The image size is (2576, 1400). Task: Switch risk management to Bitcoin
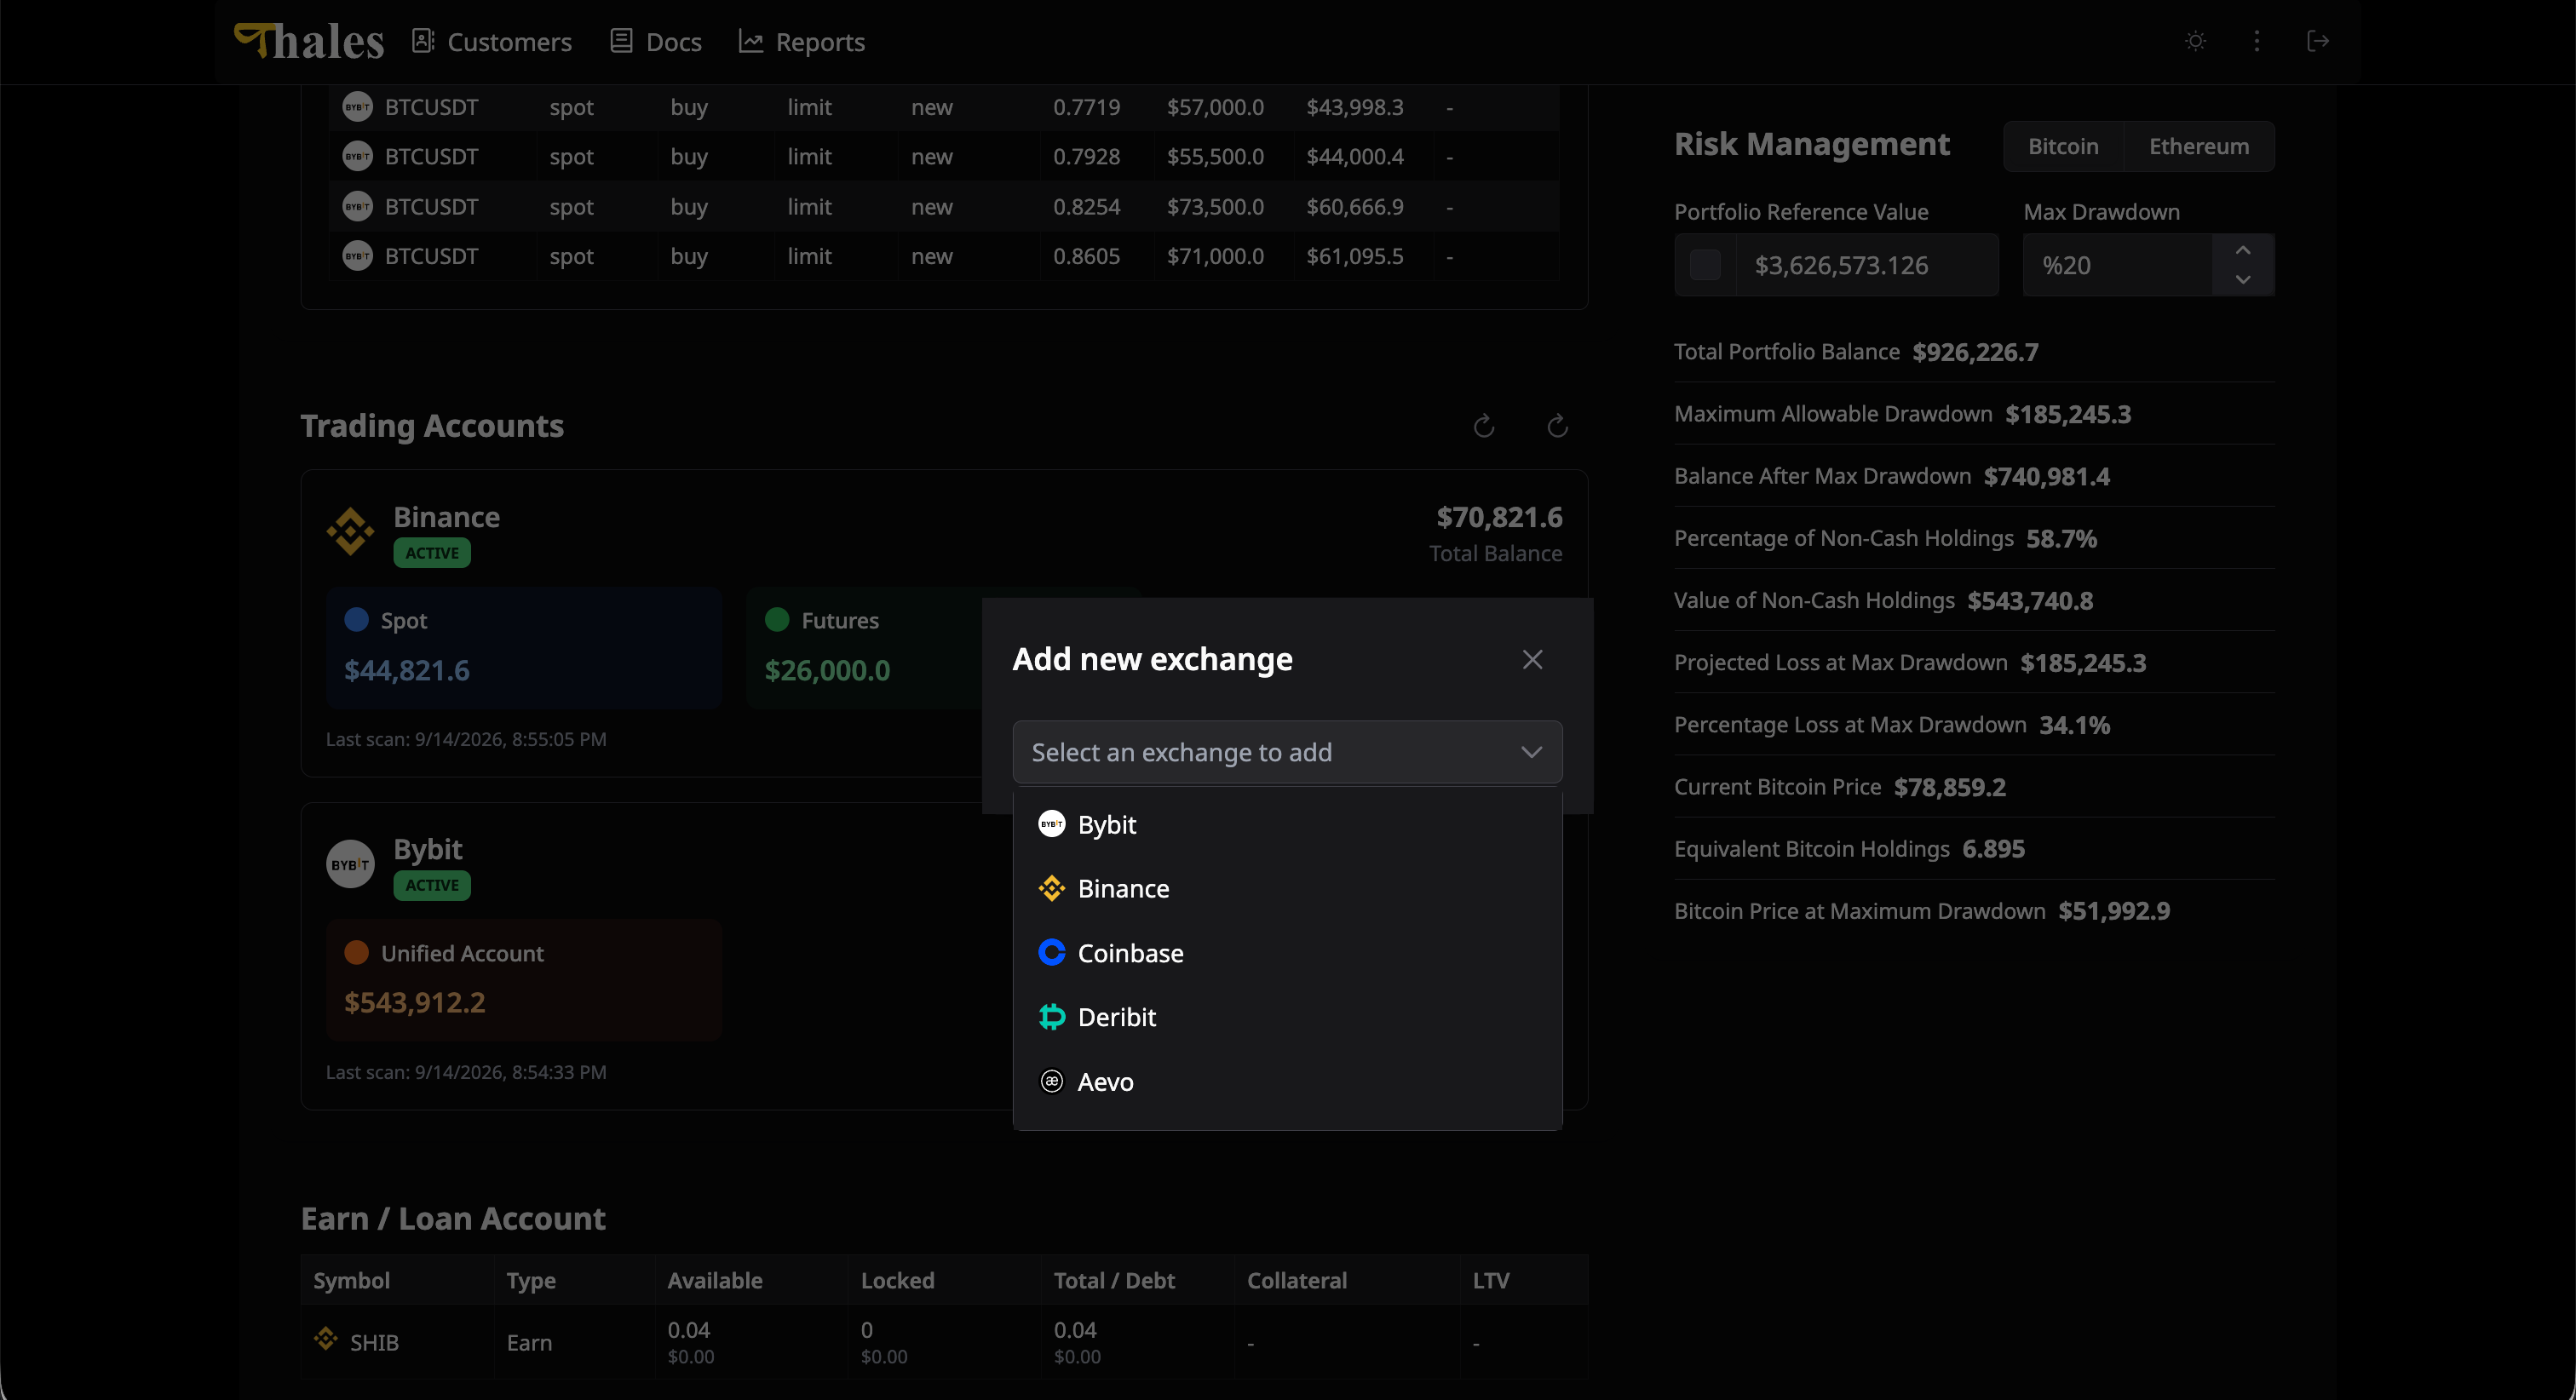point(2063,146)
